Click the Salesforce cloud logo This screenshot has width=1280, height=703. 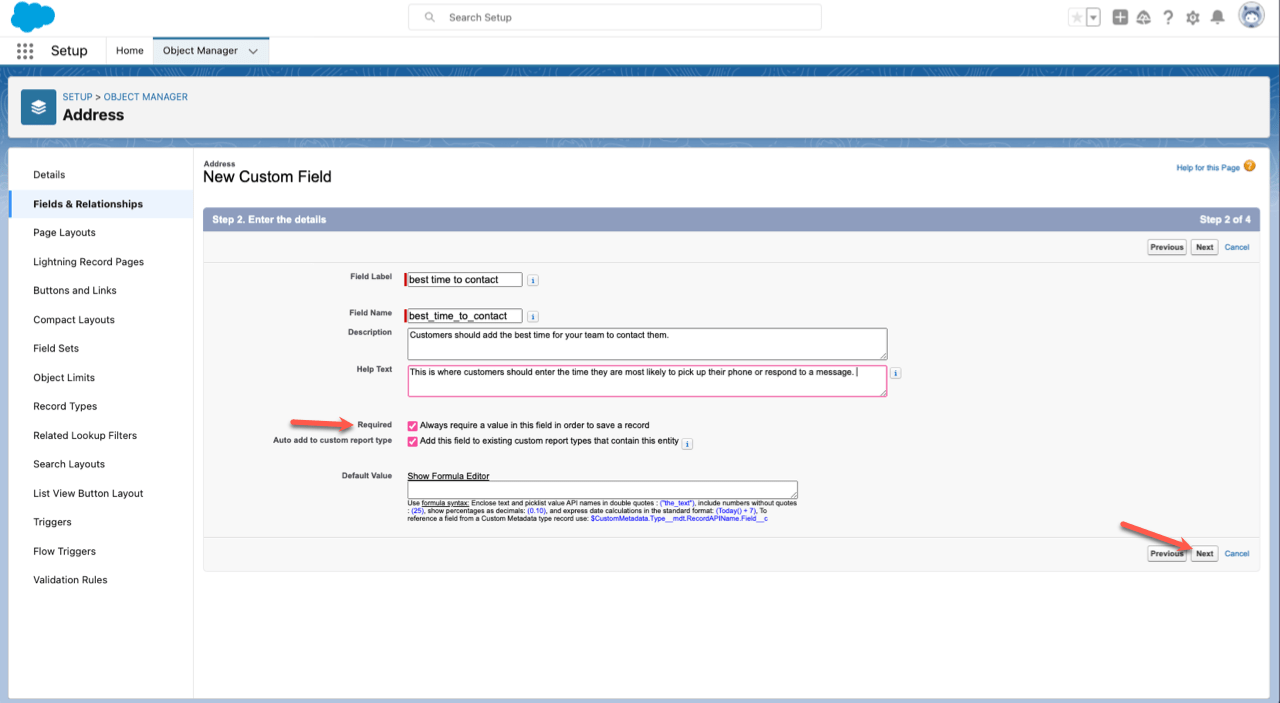pyautogui.click(x=33, y=17)
